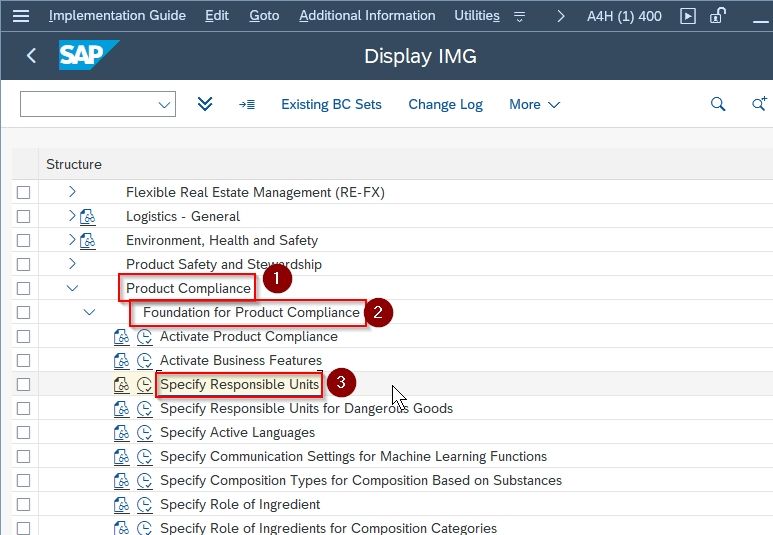773x535 pixels.
Task: Tick checkbox for Product Compliance row
Action: (x=23, y=288)
